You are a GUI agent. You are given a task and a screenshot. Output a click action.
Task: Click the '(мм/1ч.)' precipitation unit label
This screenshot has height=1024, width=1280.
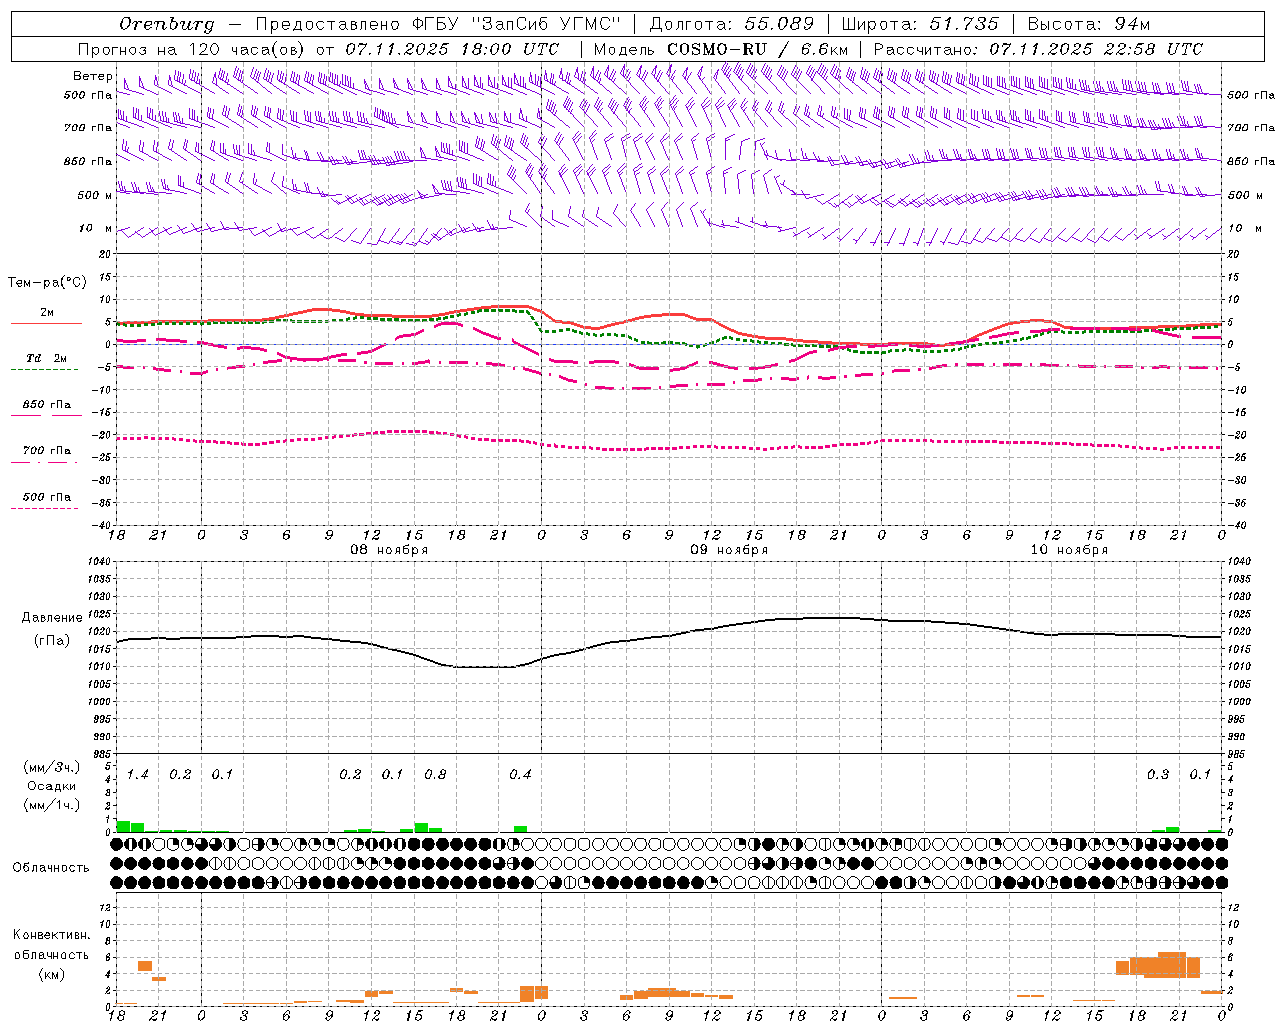coord(52,805)
